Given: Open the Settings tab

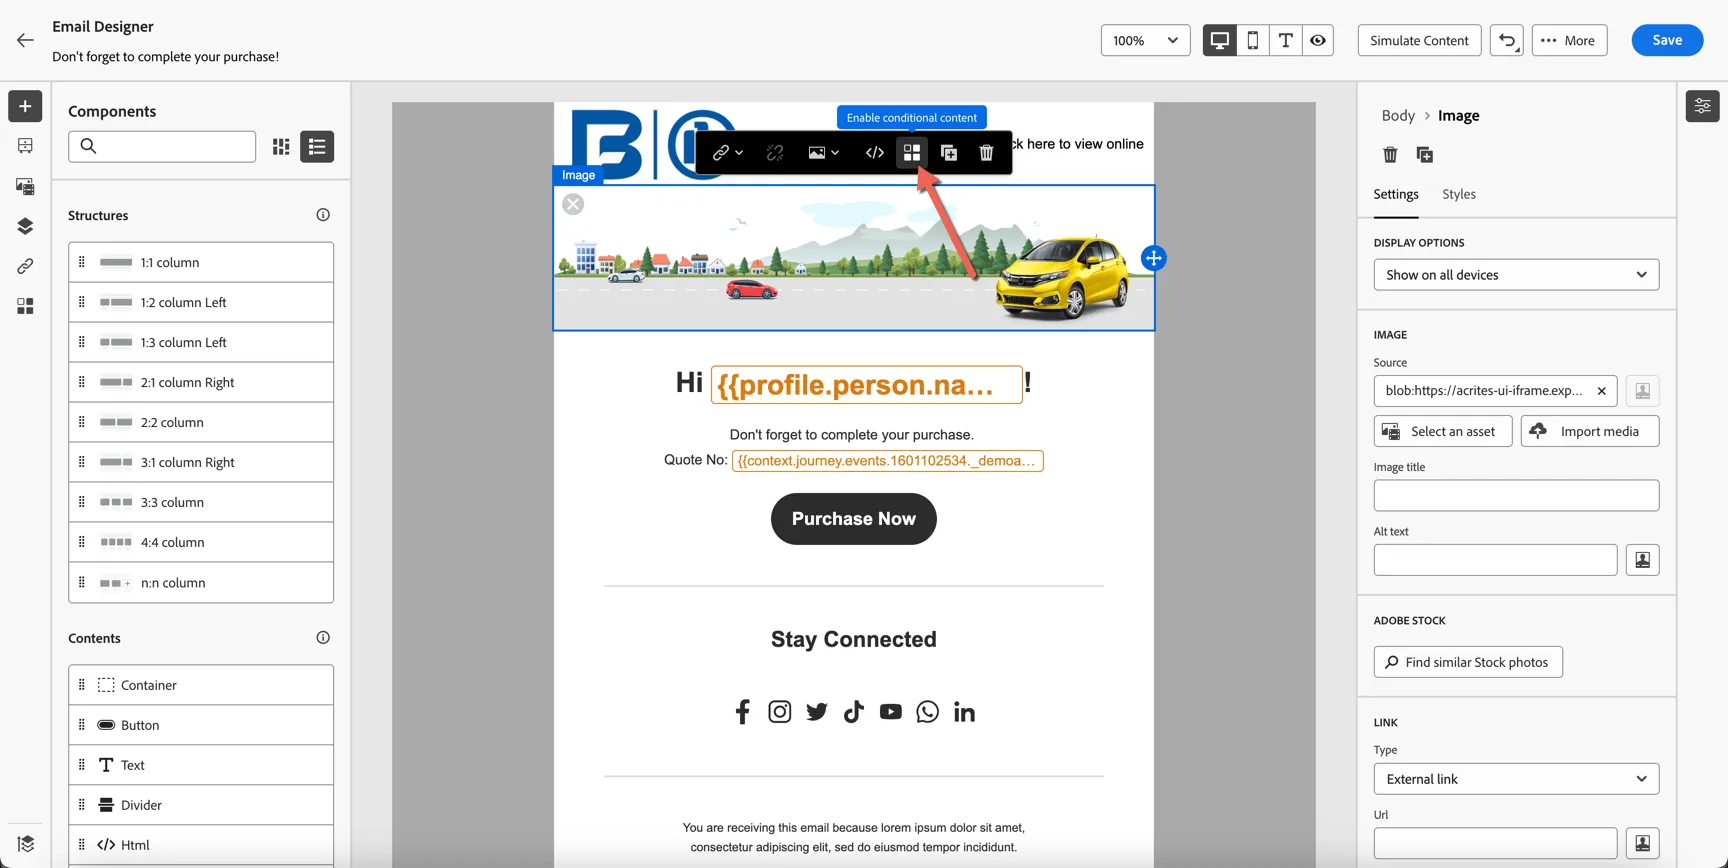Looking at the screenshot, I should point(1396,194).
